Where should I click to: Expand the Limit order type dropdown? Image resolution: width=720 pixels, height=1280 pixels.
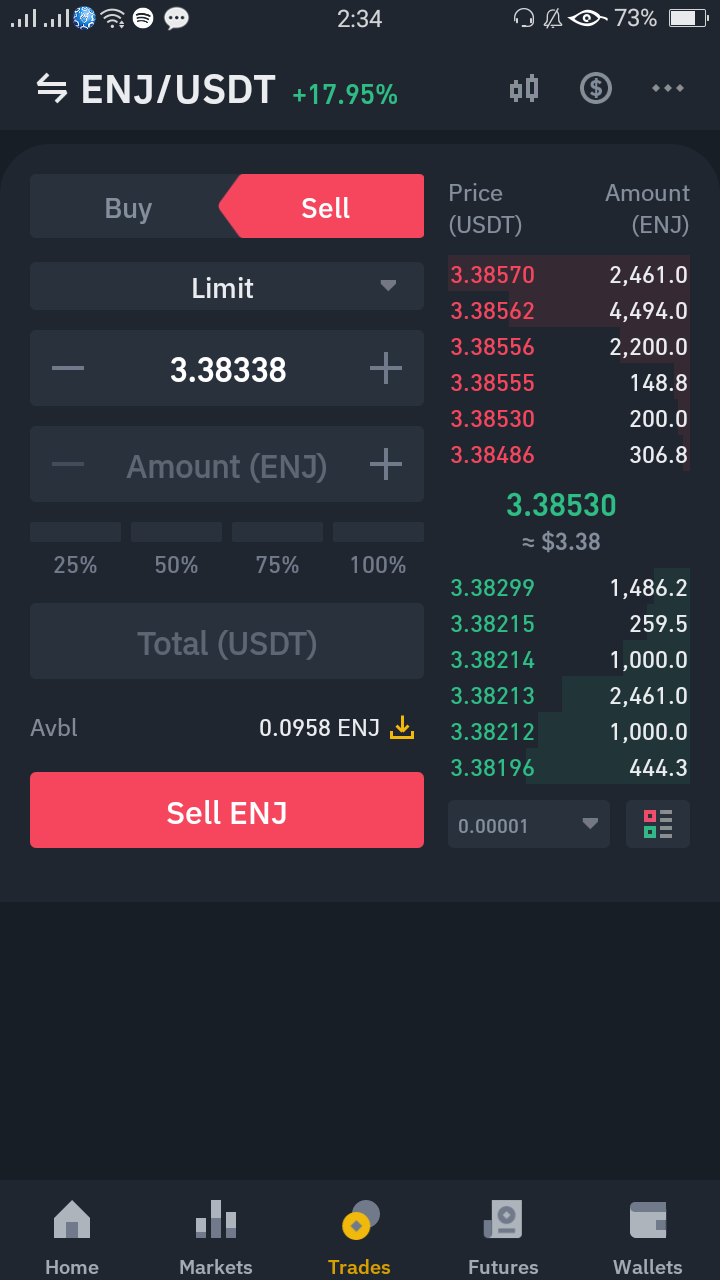point(227,287)
